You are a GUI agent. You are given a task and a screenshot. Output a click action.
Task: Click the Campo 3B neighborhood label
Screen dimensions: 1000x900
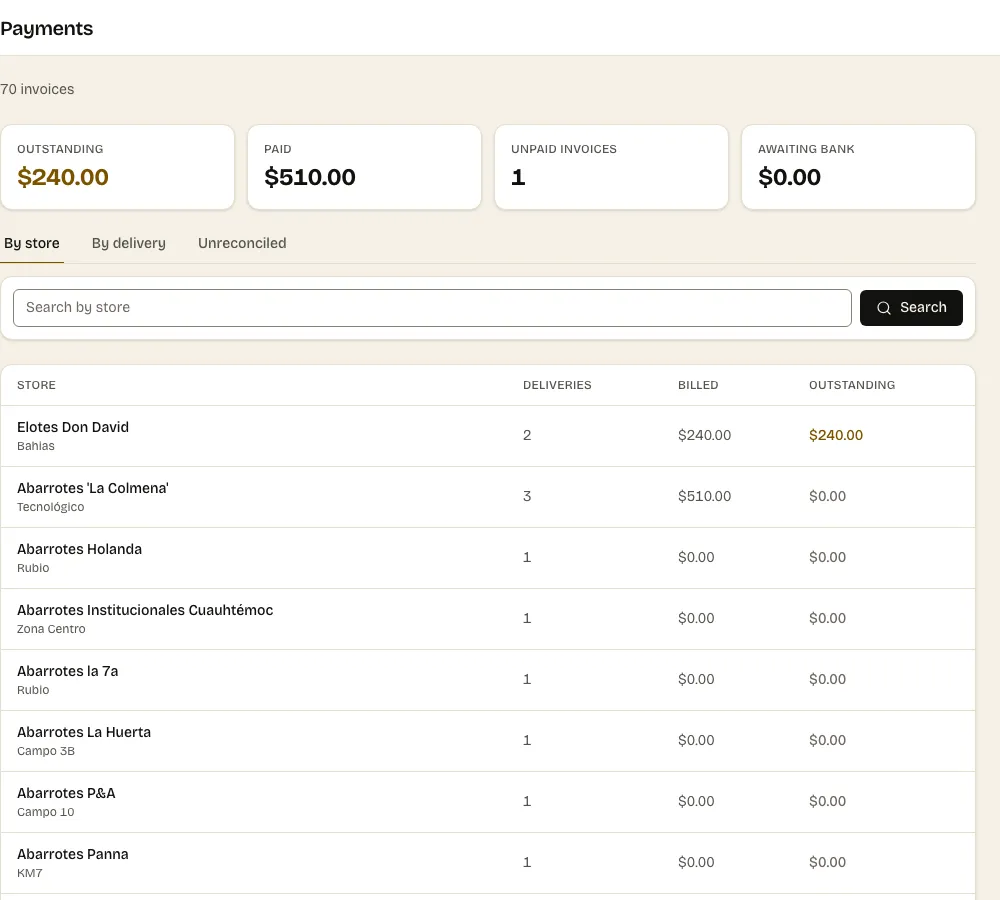(46, 751)
